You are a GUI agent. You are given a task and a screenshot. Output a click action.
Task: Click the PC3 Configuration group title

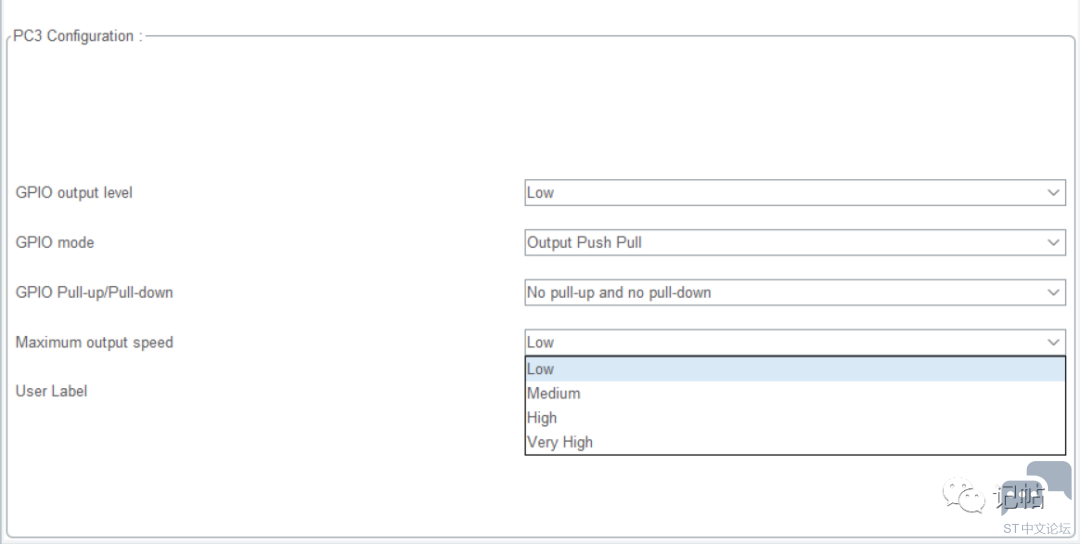point(78,36)
